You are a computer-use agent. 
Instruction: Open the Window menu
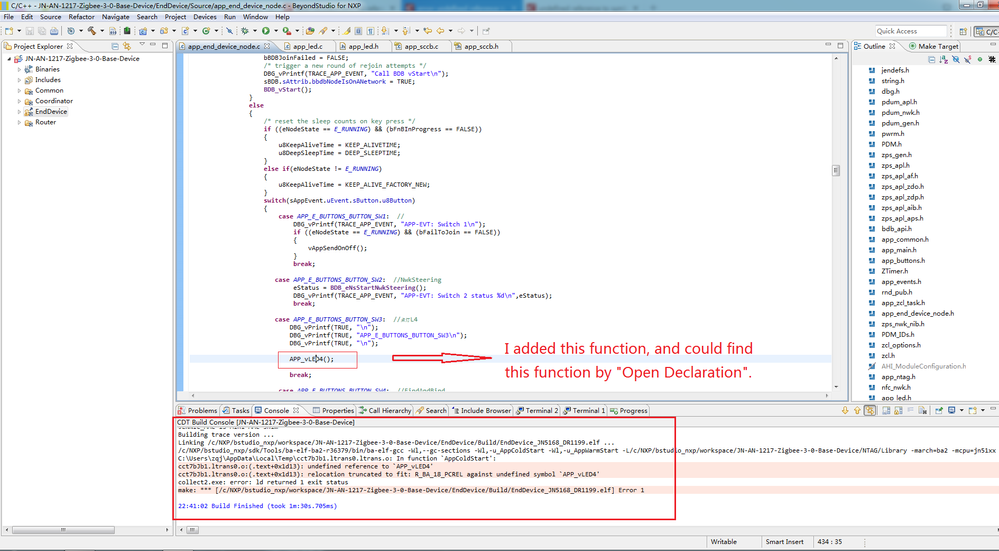tap(255, 17)
